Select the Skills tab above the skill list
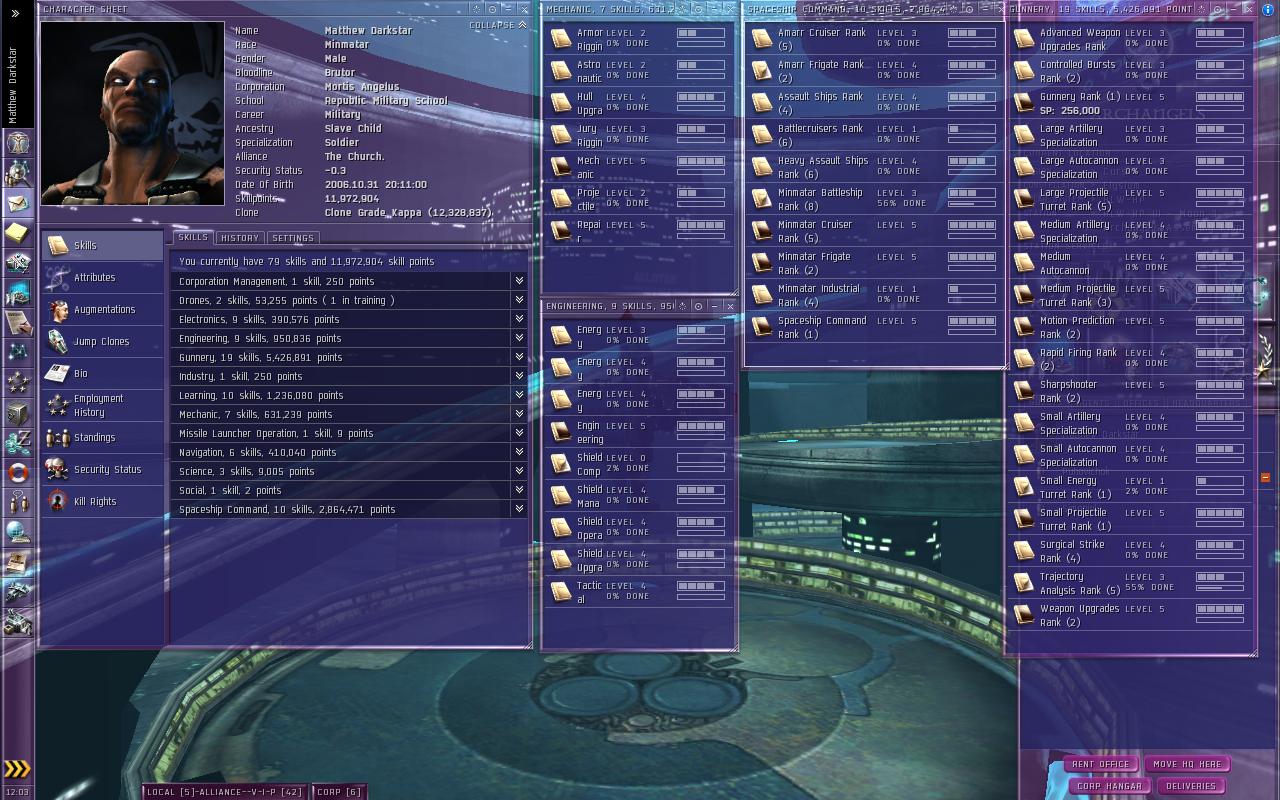 tap(193, 238)
